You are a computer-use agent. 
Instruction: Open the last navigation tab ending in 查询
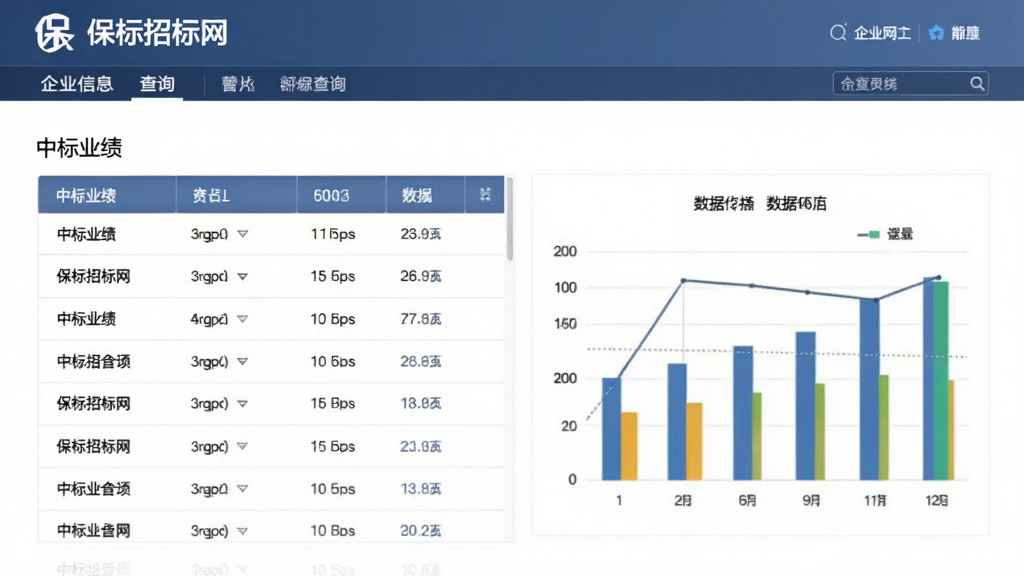(313, 84)
